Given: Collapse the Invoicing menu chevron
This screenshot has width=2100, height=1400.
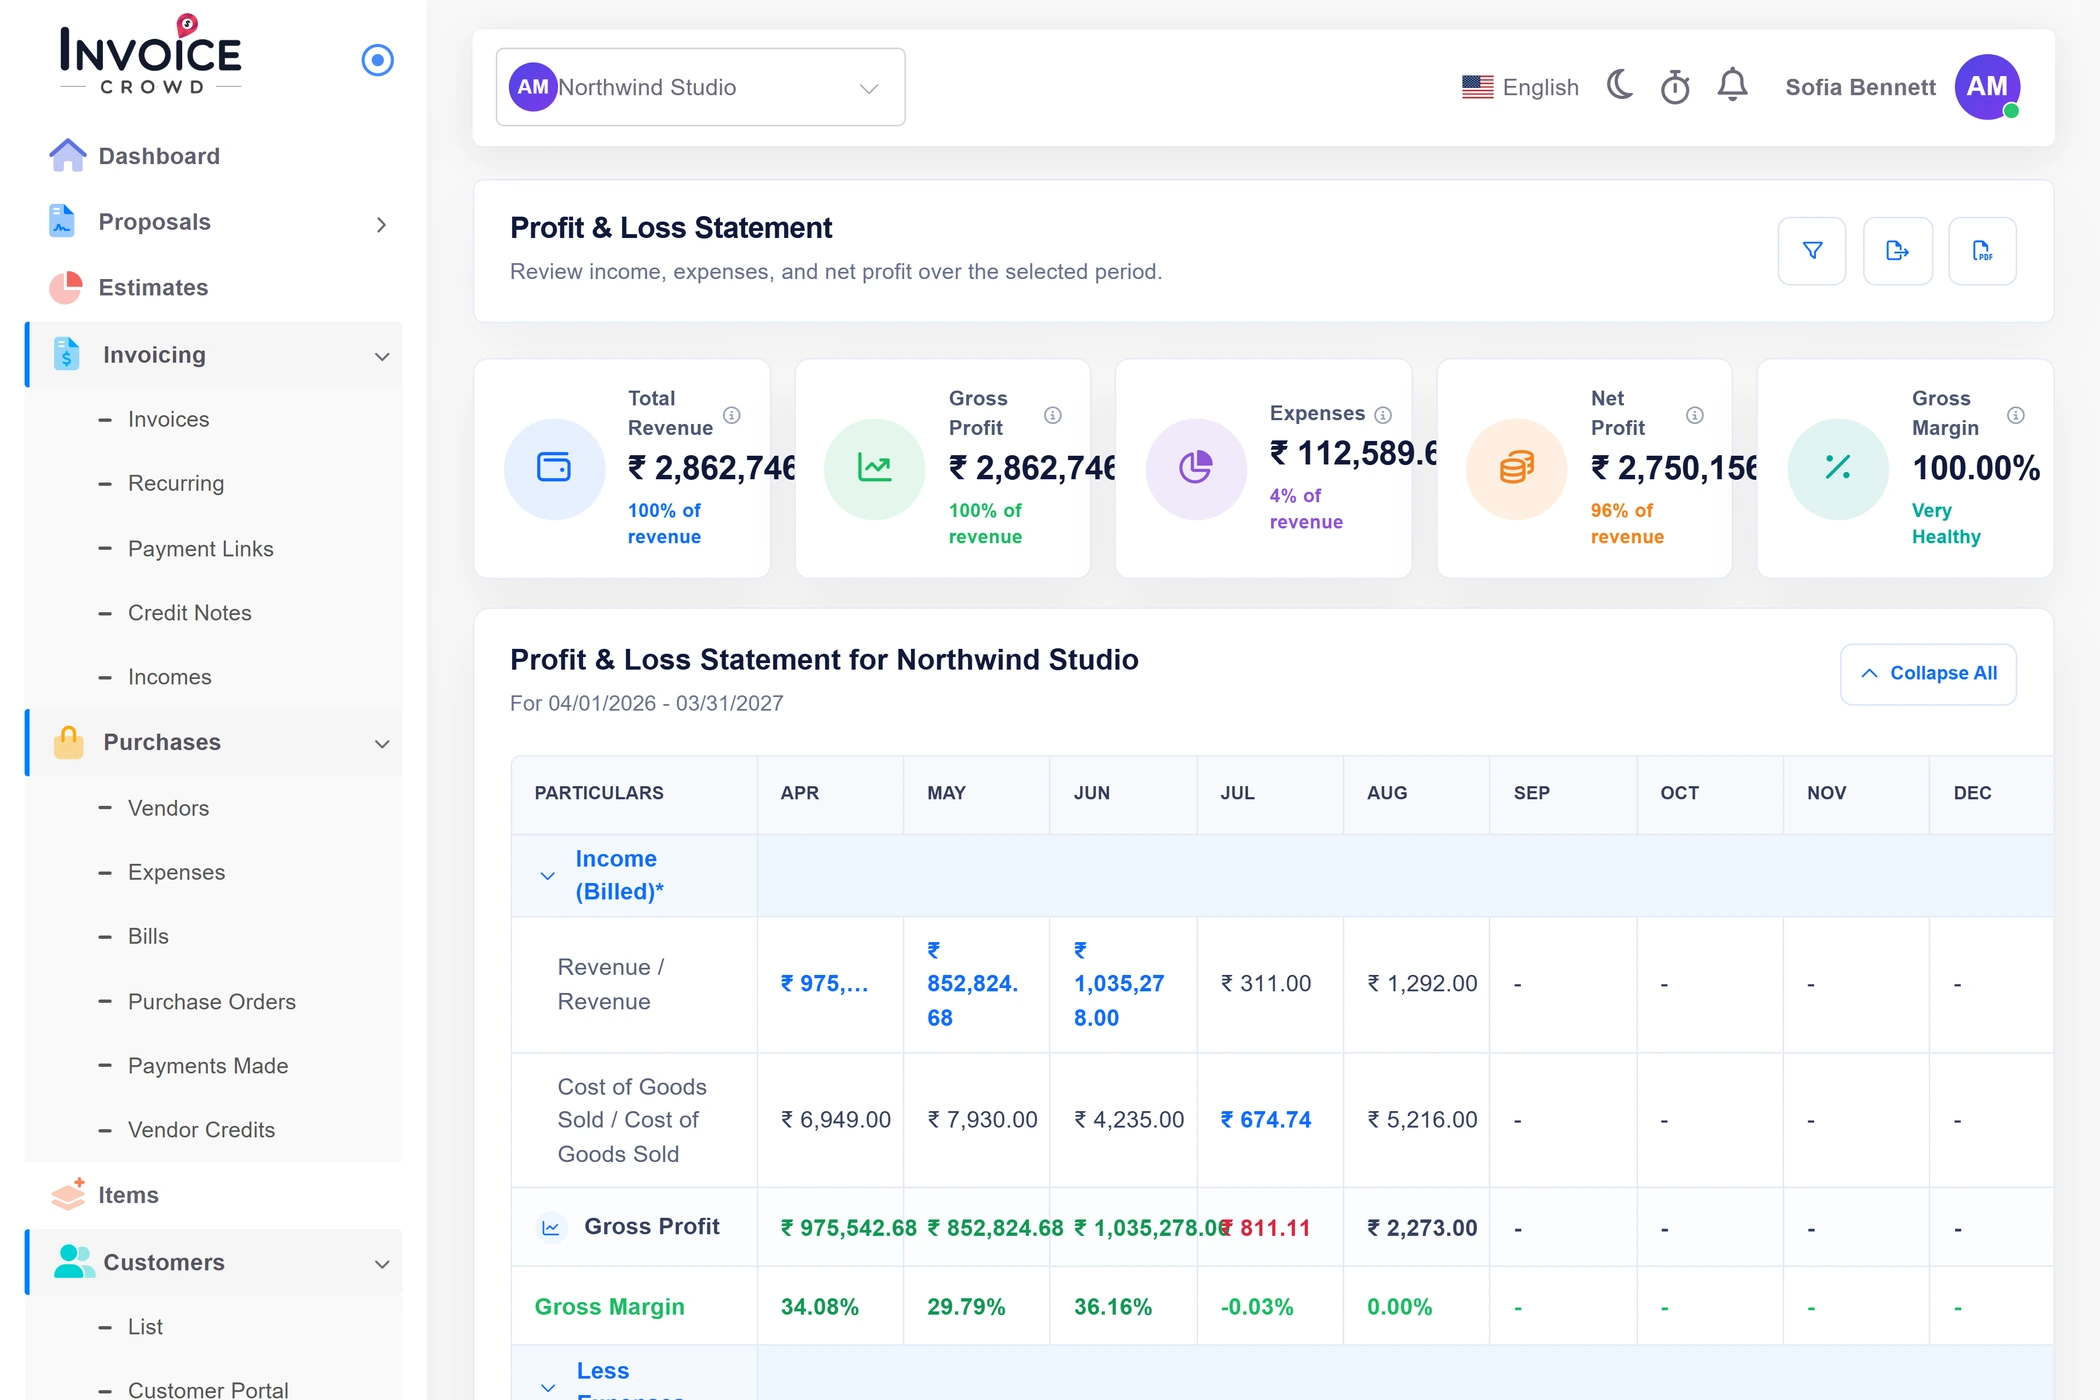Looking at the screenshot, I should (x=382, y=356).
